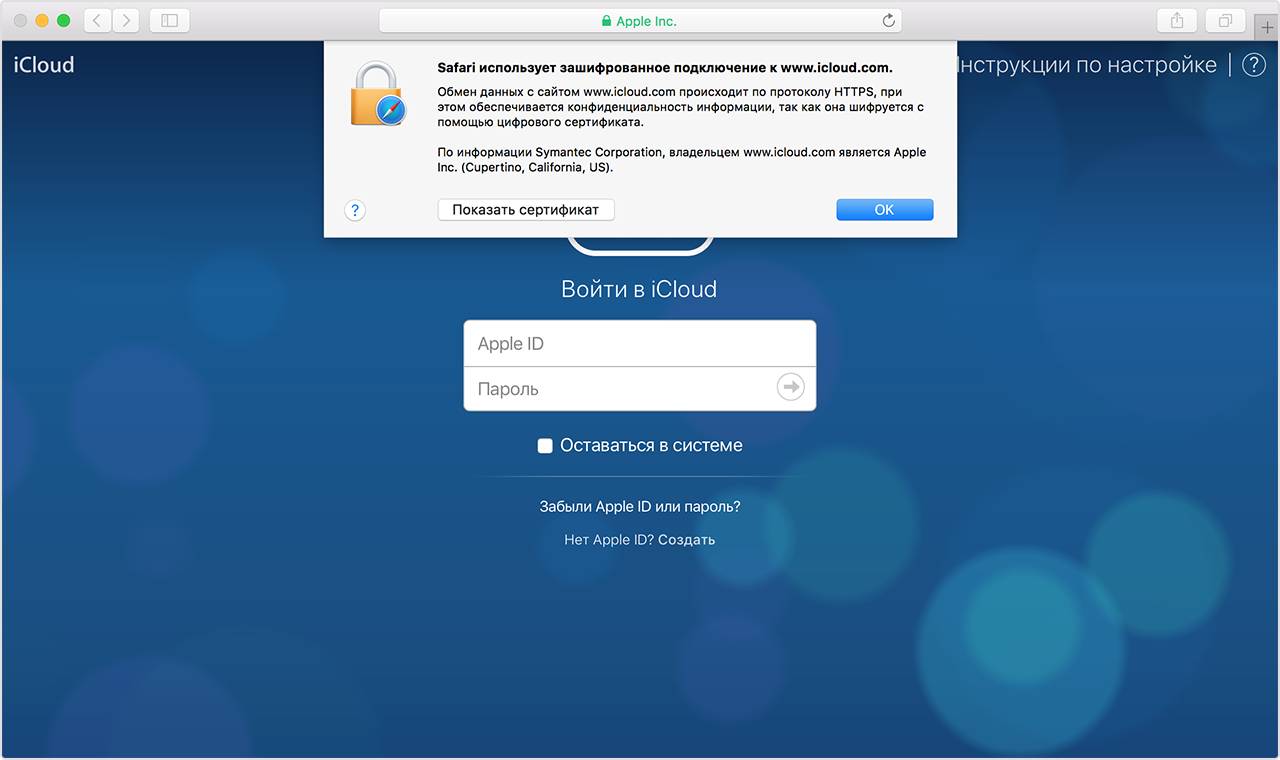Viewport: 1280px width, 760px height.
Task: Open iCloud help via the question mark icon
Action: (x=1253, y=65)
